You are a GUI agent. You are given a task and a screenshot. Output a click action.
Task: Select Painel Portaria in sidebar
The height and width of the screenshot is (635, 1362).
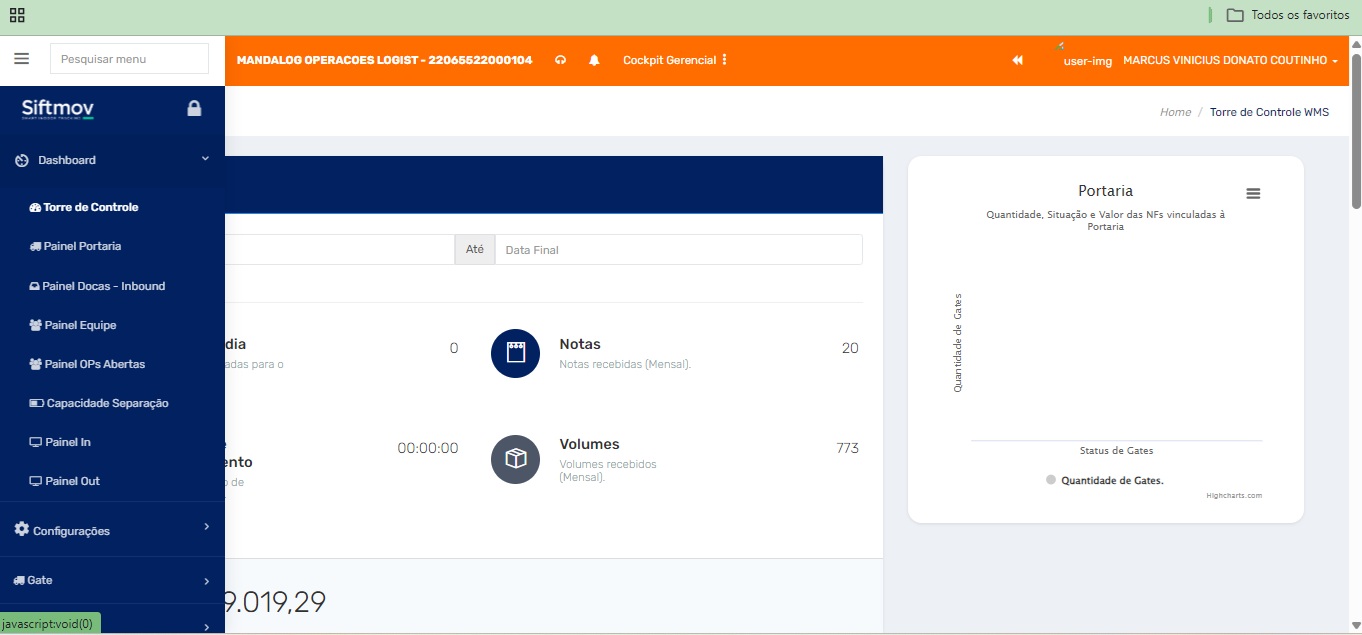click(x=82, y=246)
